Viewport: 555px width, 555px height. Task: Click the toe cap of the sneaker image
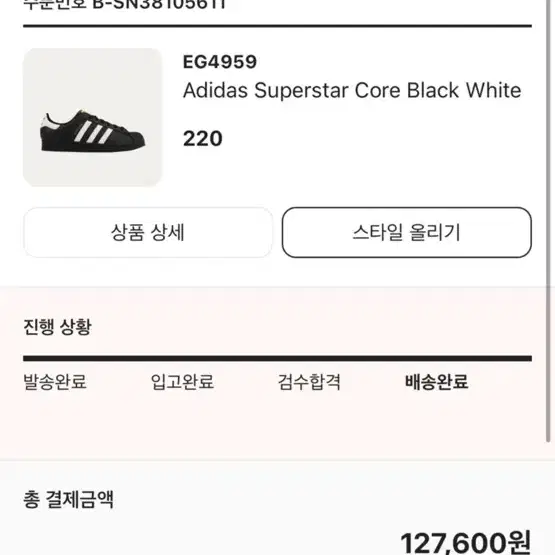[x=134, y=141]
